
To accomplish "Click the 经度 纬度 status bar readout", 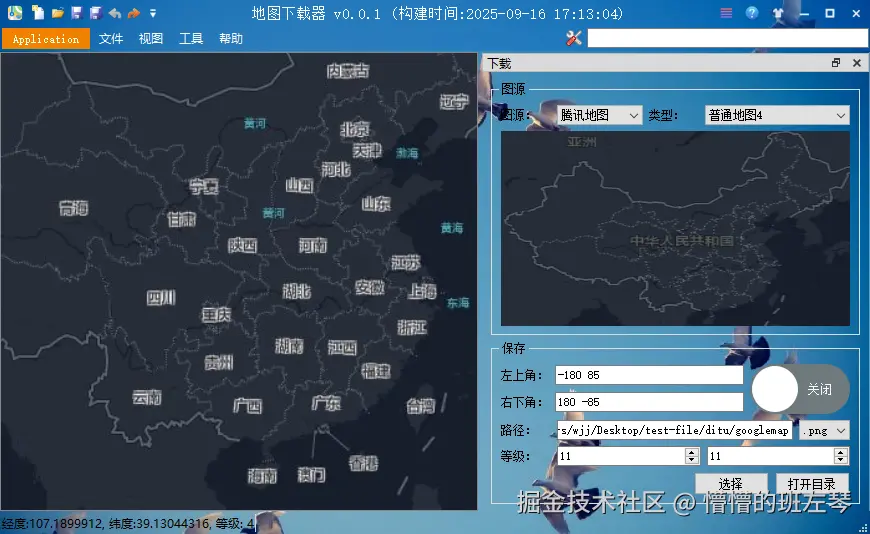I will 128,523.
